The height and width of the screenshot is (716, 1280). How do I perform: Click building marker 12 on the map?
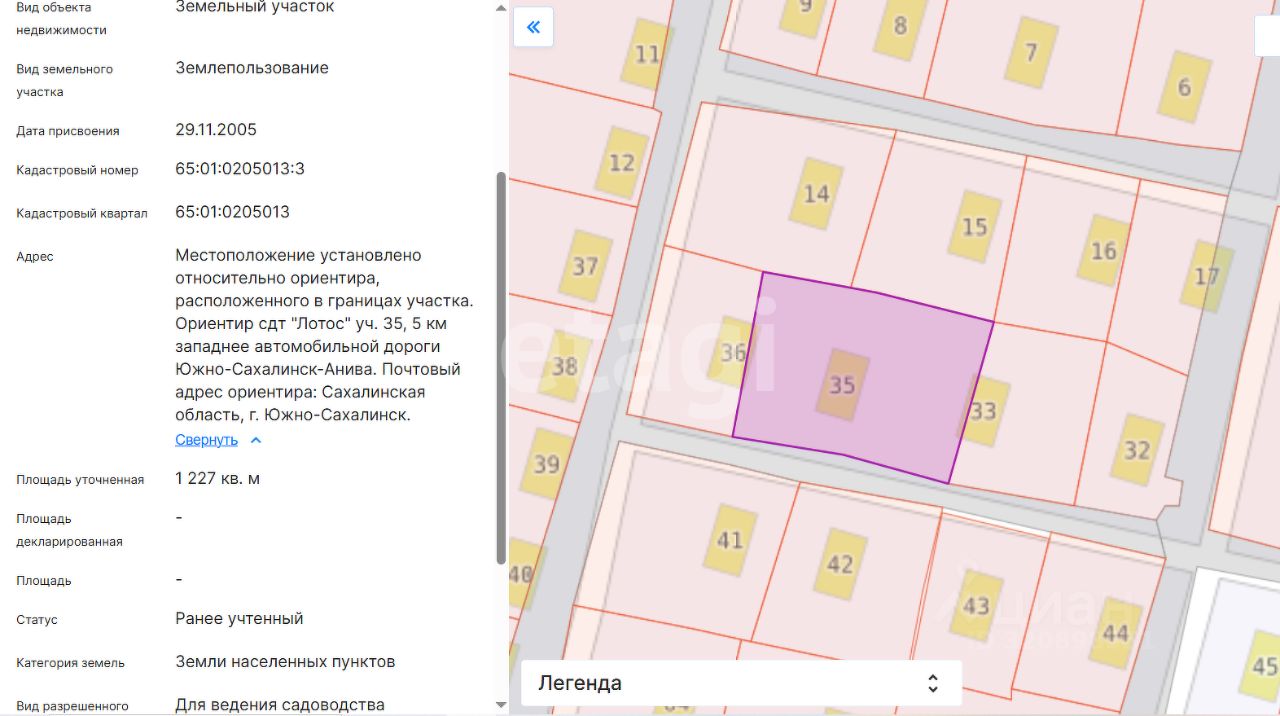click(622, 162)
